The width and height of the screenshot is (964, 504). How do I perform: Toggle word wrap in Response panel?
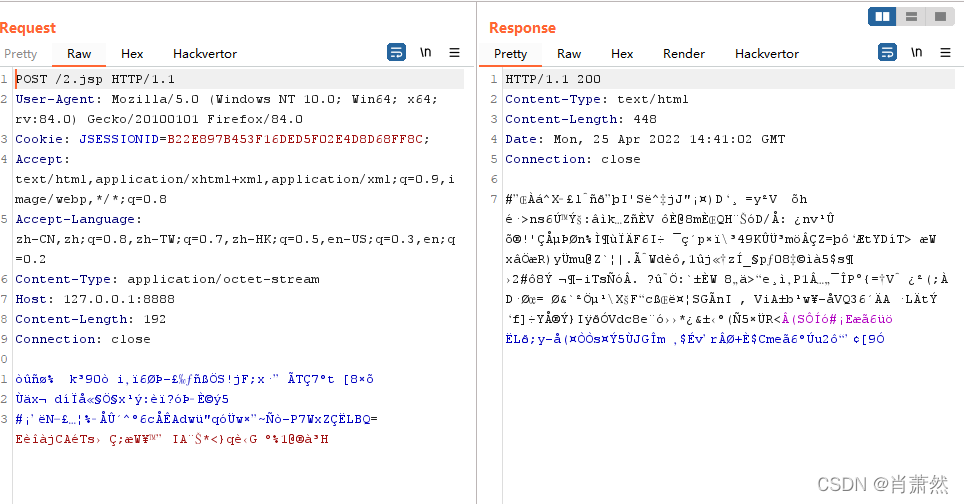(x=887, y=53)
